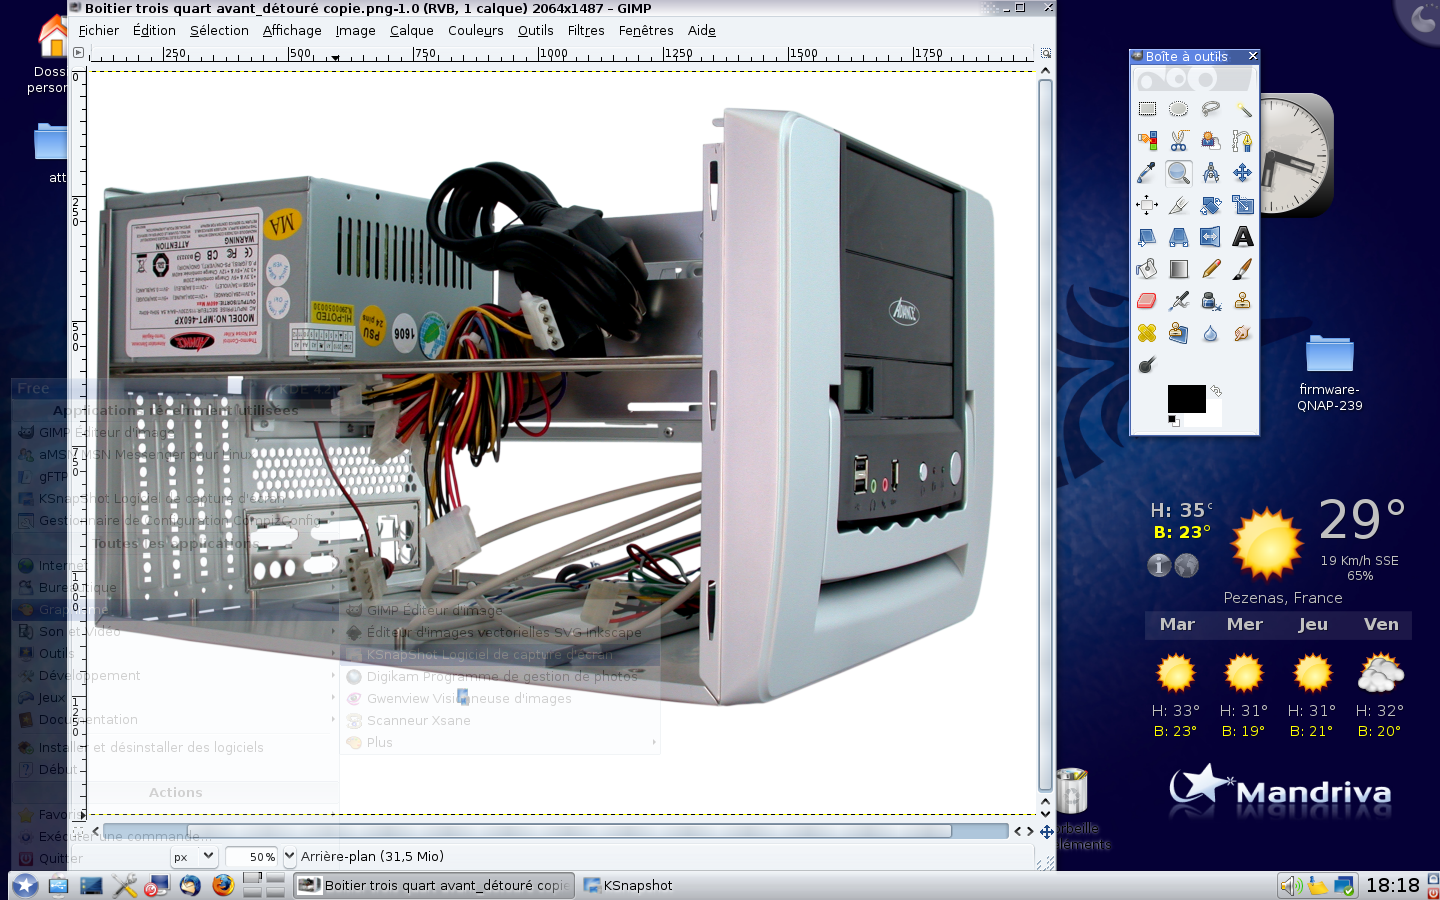Select the Text tool in the toolbox
1440x900 pixels.
point(1243,237)
